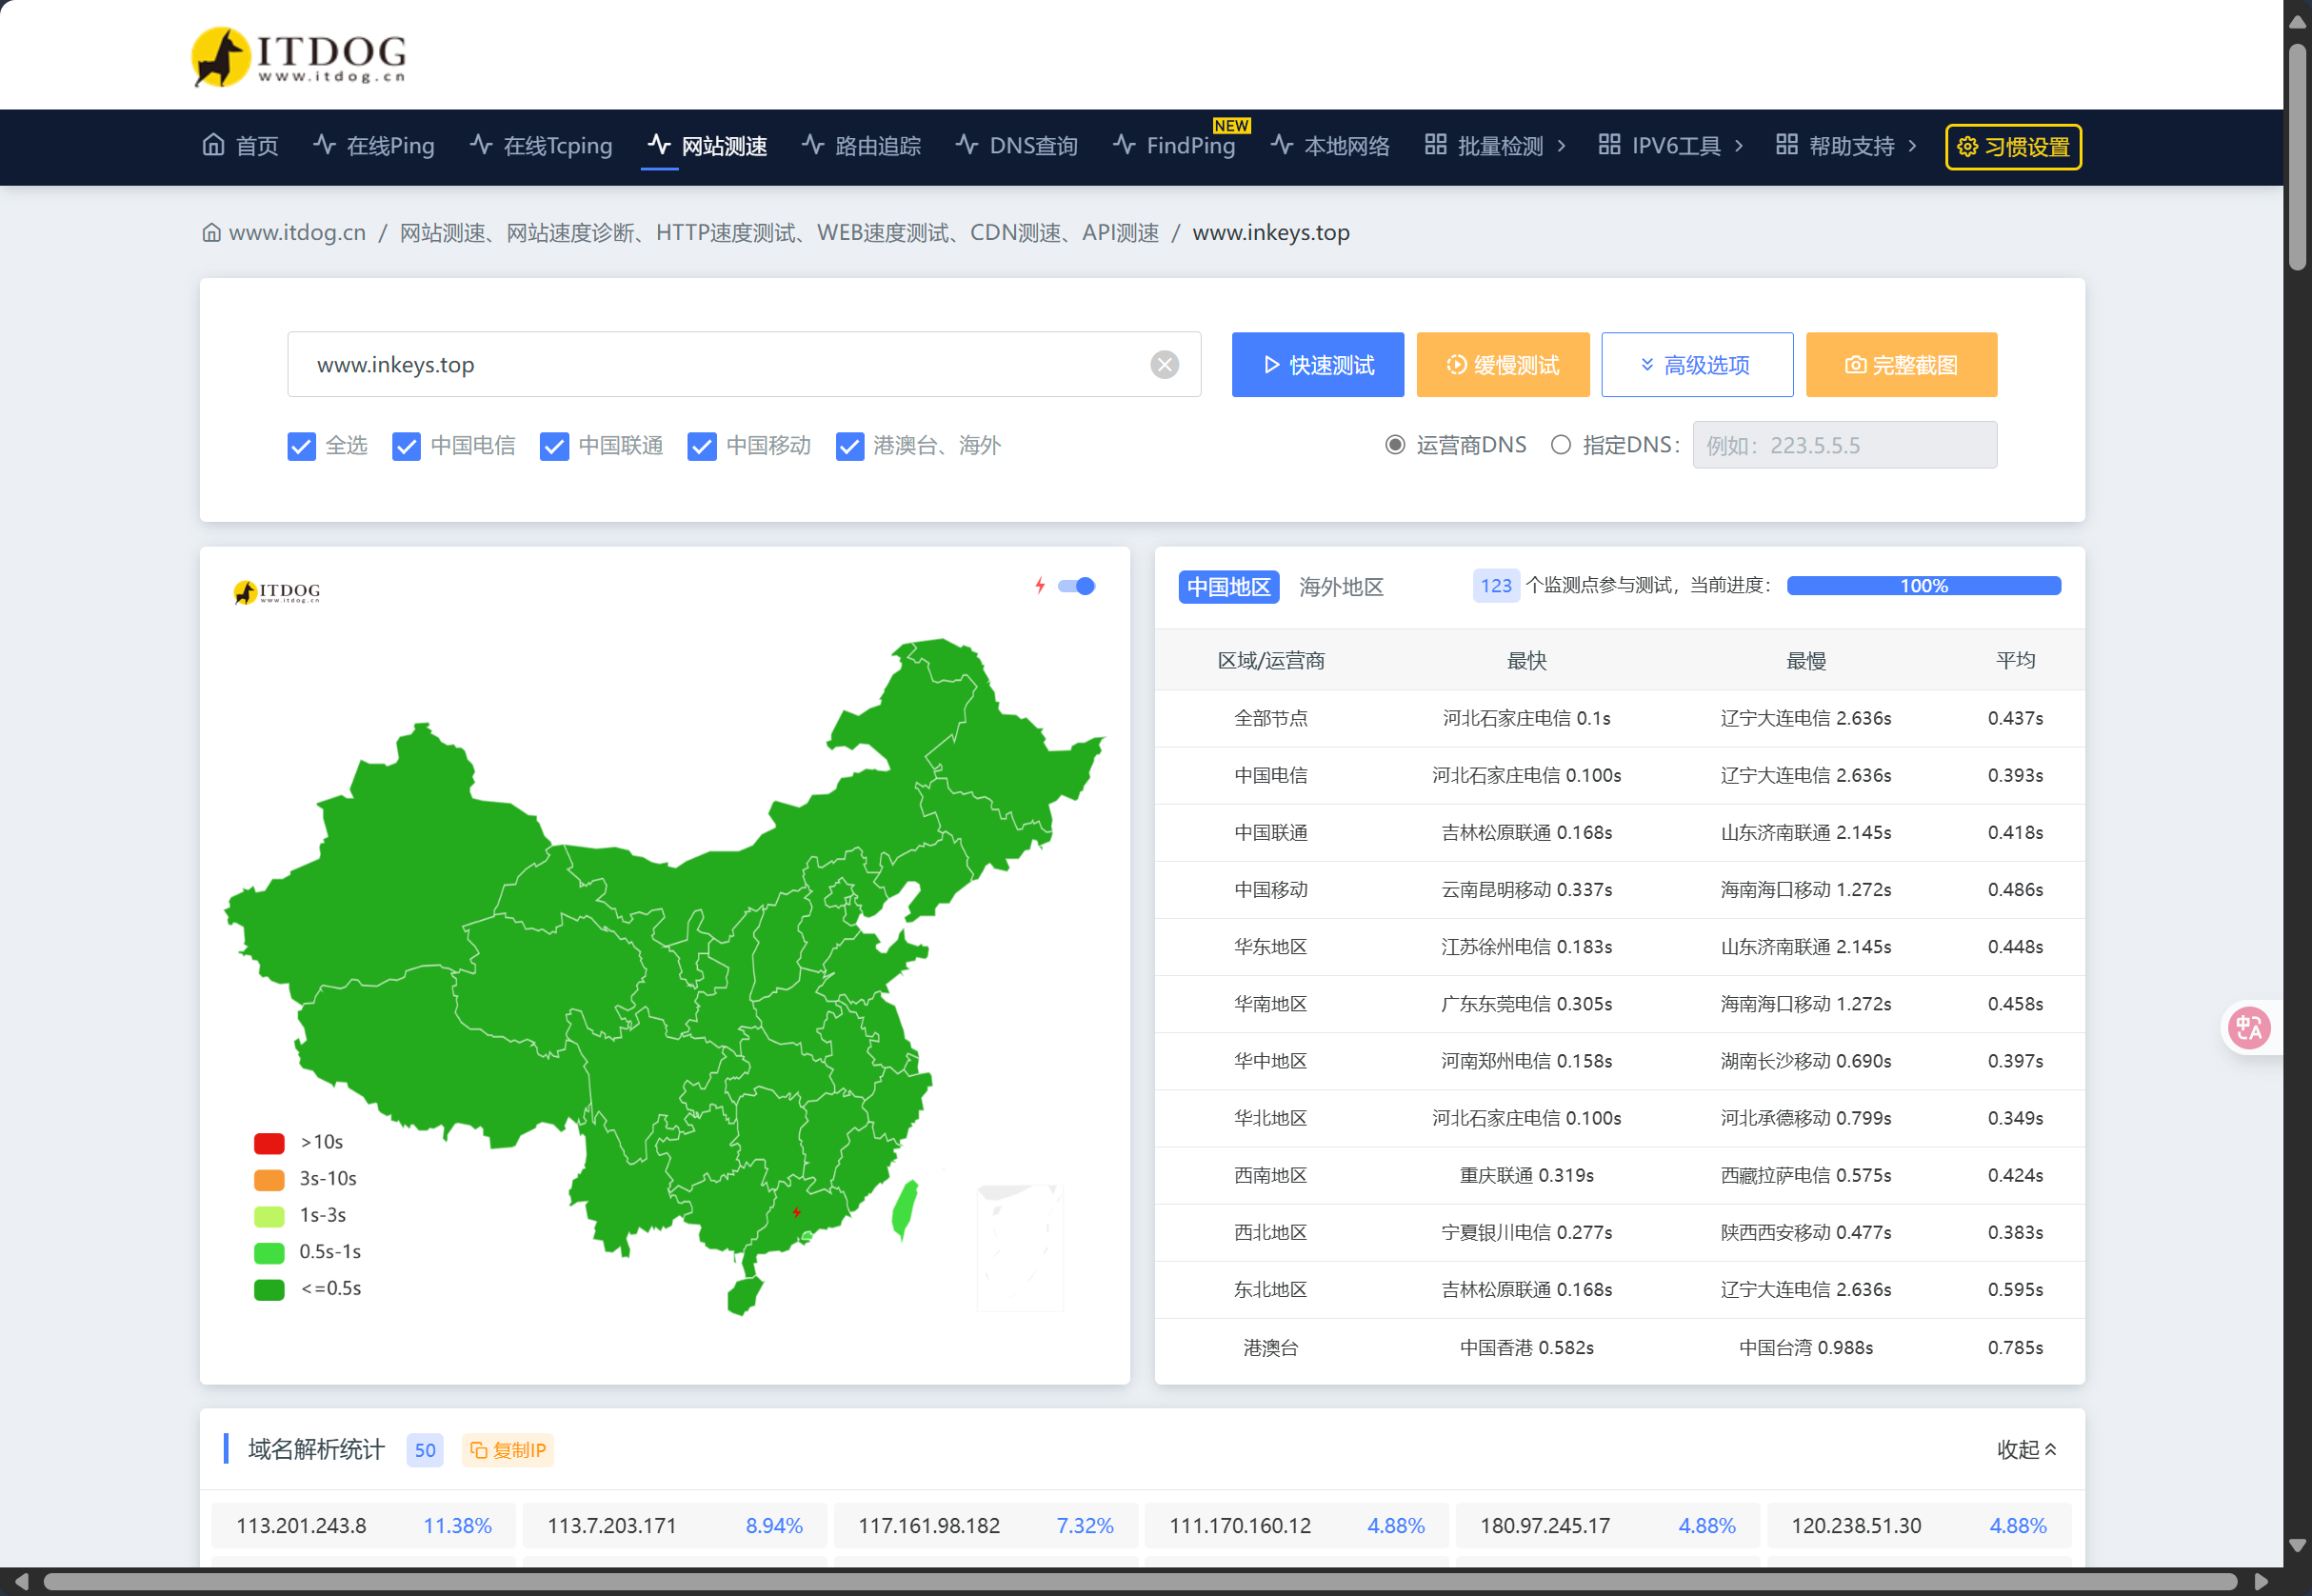Expand the 帮助支持 dropdown menu
Viewport: 2312px width, 1596px height.
coord(1846,146)
